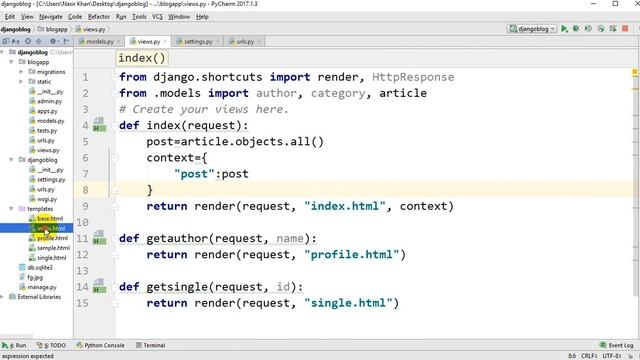Run the djangoblog configuration
Viewport: 640px width, 360px height.
(x=564, y=29)
